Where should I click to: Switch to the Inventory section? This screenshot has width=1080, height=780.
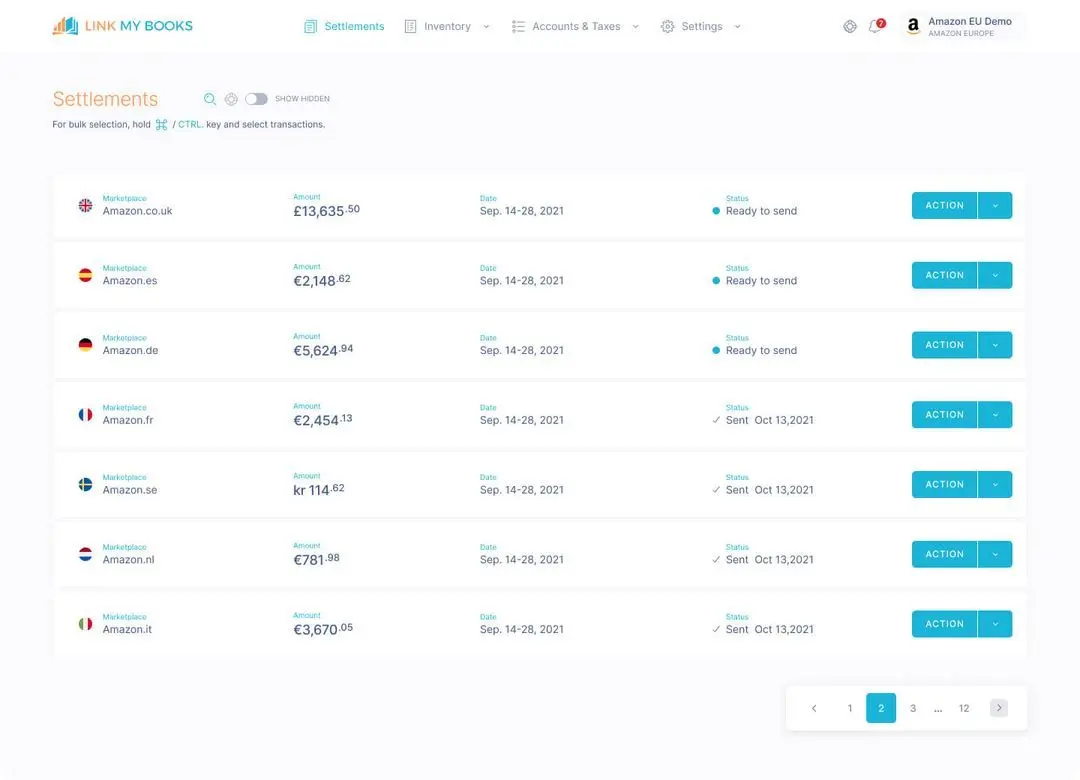(x=446, y=26)
